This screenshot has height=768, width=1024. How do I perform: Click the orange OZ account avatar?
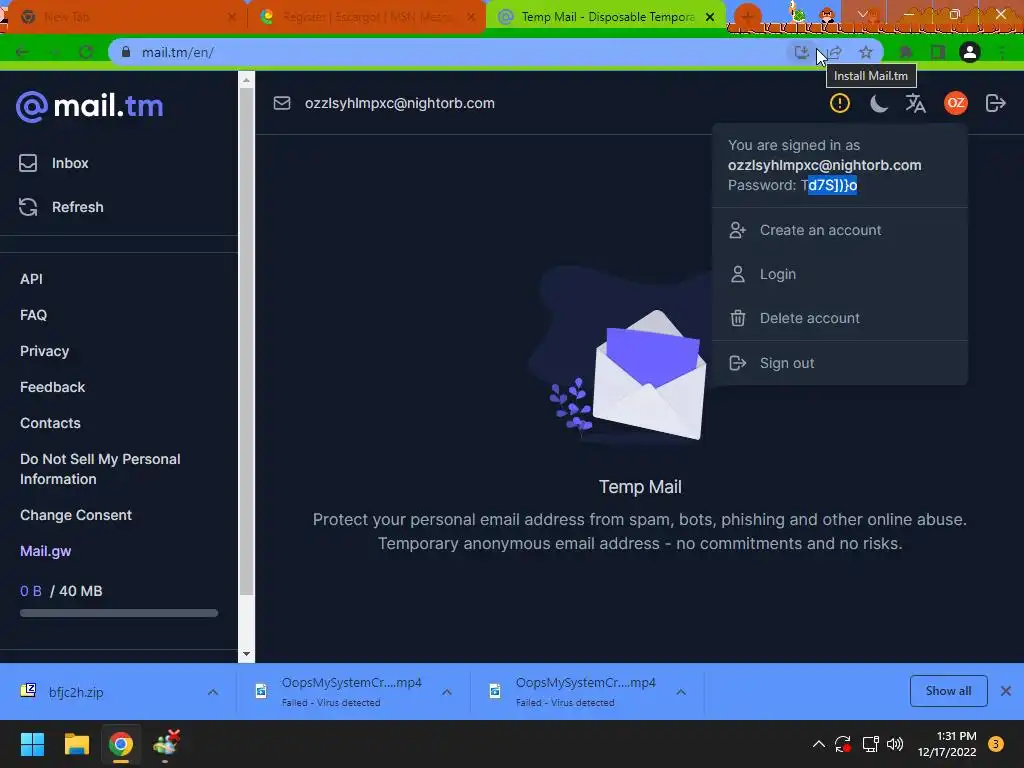(x=956, y=103)
